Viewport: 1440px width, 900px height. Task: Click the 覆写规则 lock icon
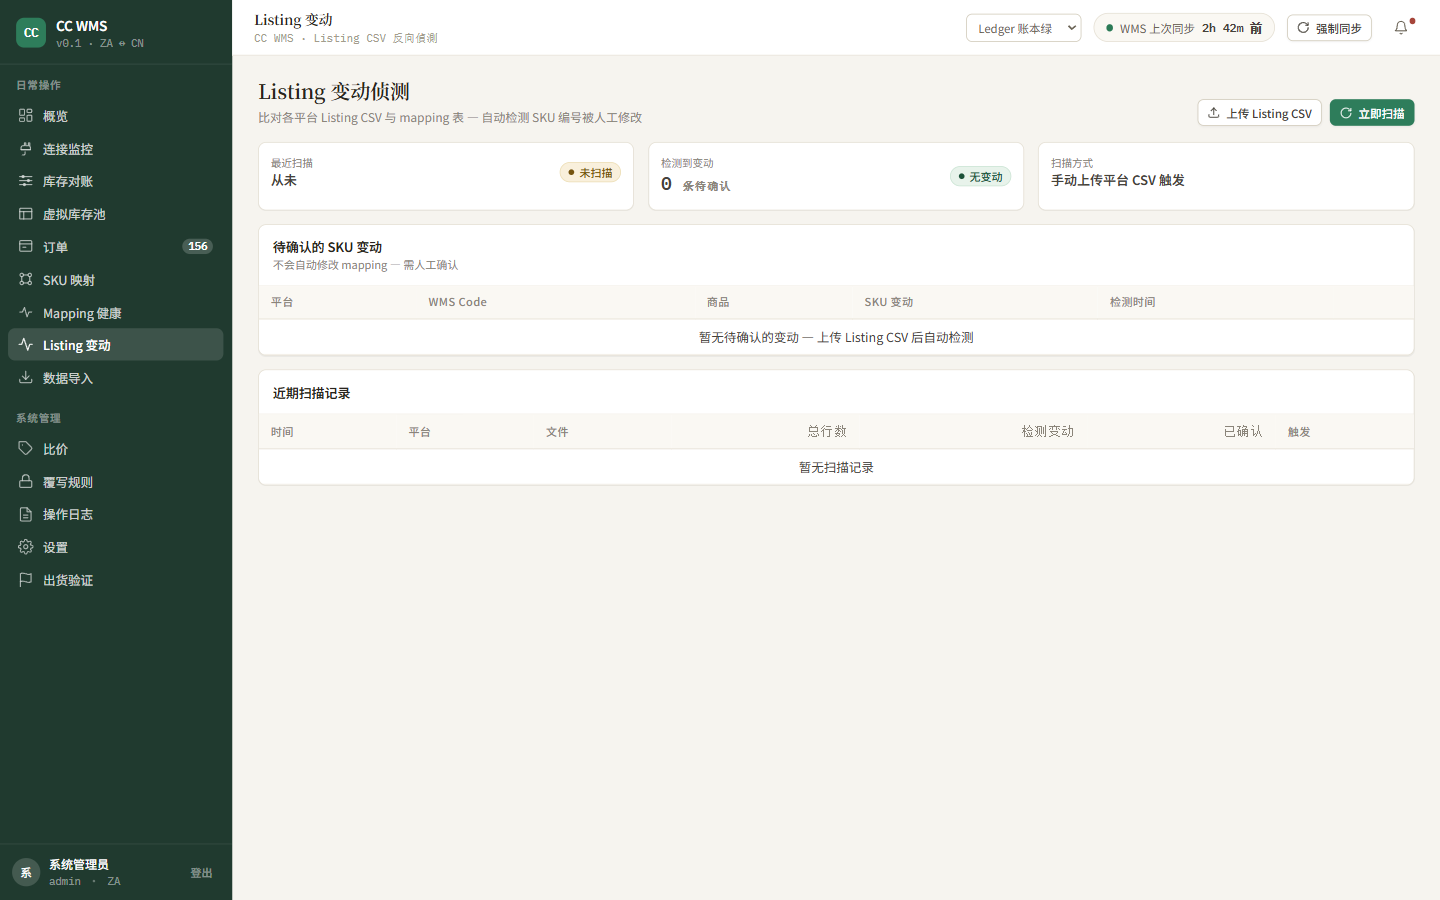[x=26, y=482]
